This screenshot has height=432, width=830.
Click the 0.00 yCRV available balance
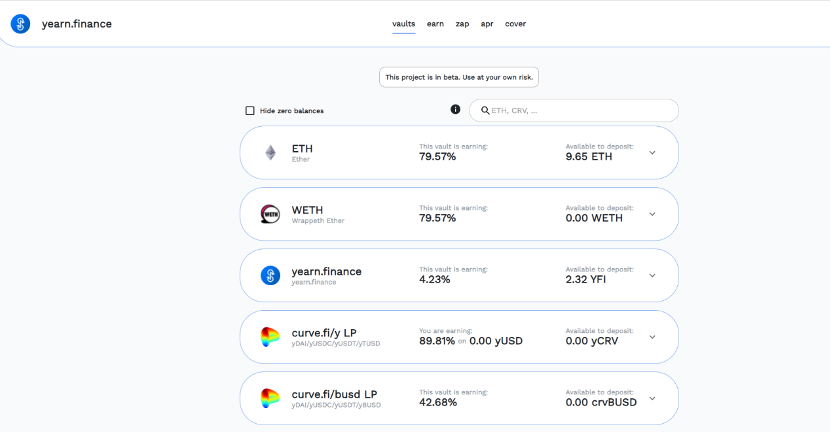pos(592,341)
